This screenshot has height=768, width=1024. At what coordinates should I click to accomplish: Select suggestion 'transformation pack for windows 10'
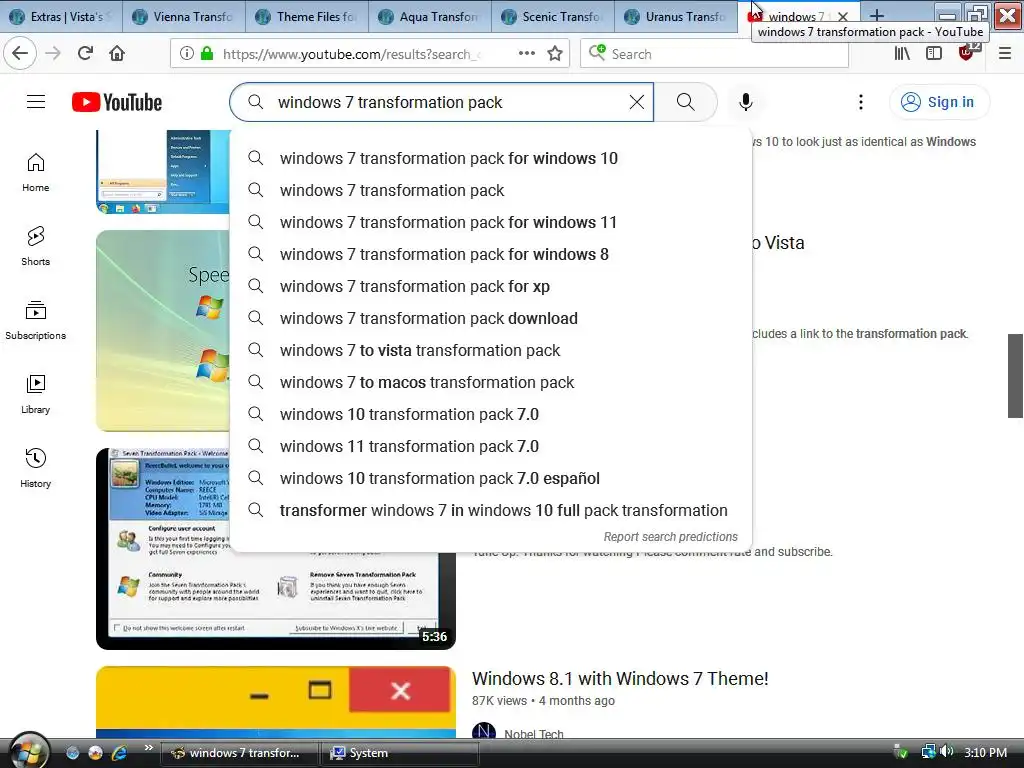point(490,158)
